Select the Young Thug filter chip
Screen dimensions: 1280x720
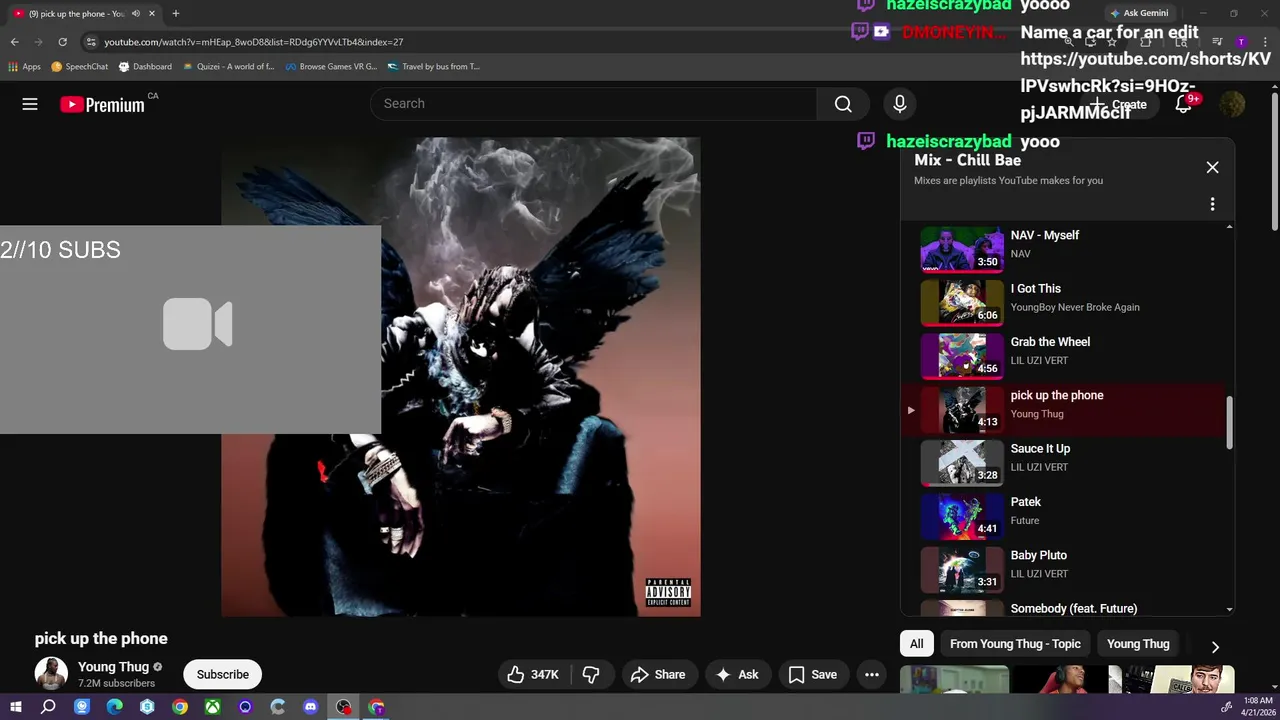1138,644
